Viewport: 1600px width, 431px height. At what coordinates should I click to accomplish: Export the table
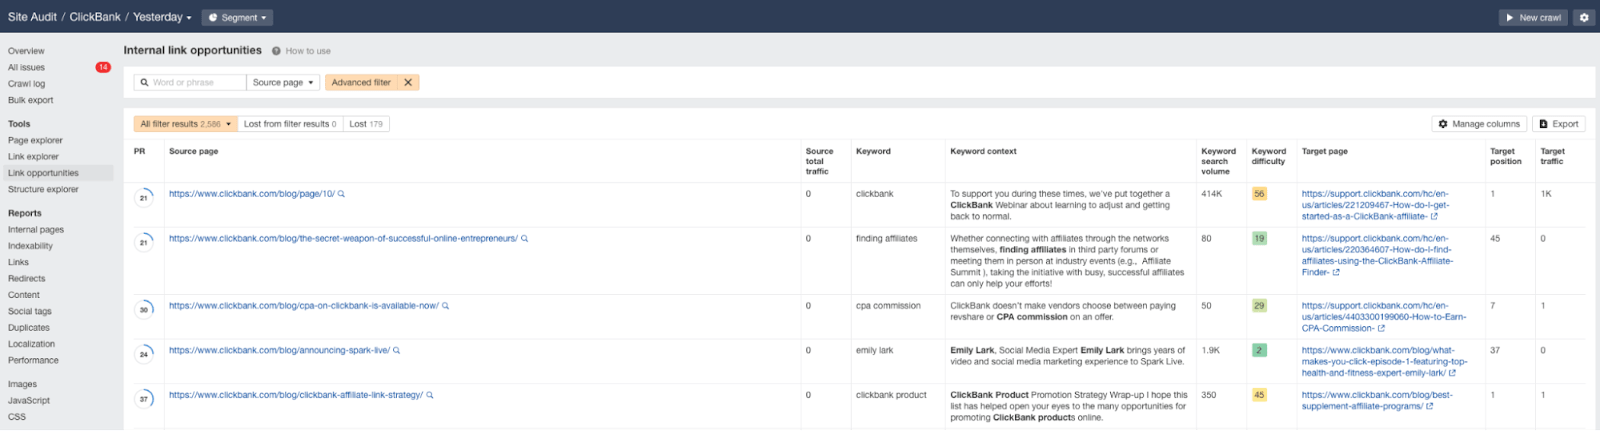pos(1558,124)
